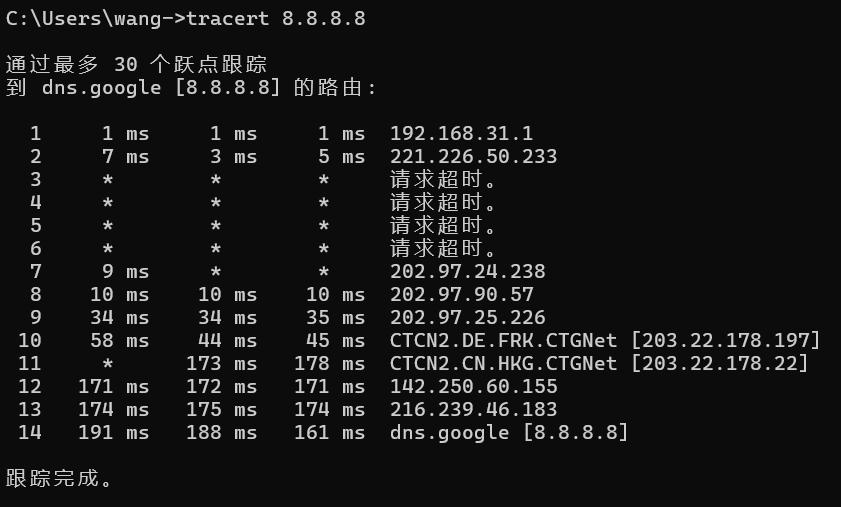
Task: Click the timeout message on hop 4
Action: coord(443,202)
